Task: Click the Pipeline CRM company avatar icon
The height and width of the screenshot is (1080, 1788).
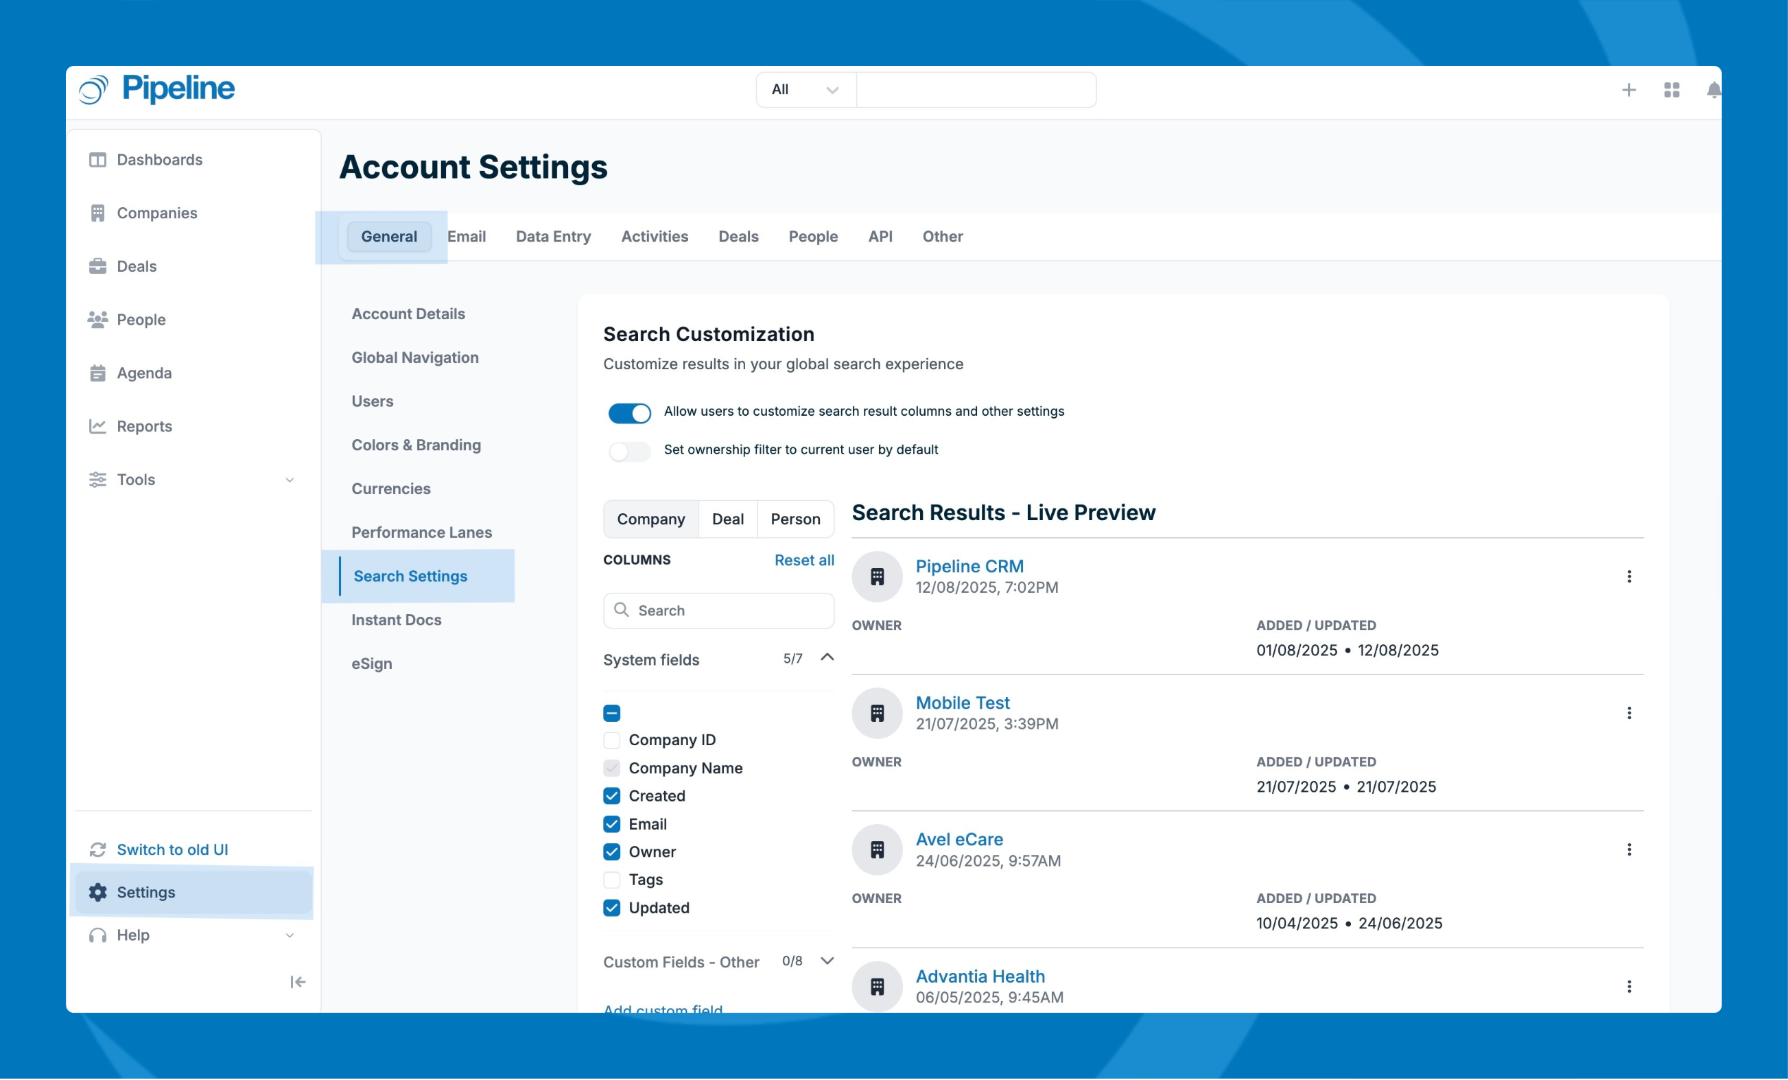Action: pos(877,577)
